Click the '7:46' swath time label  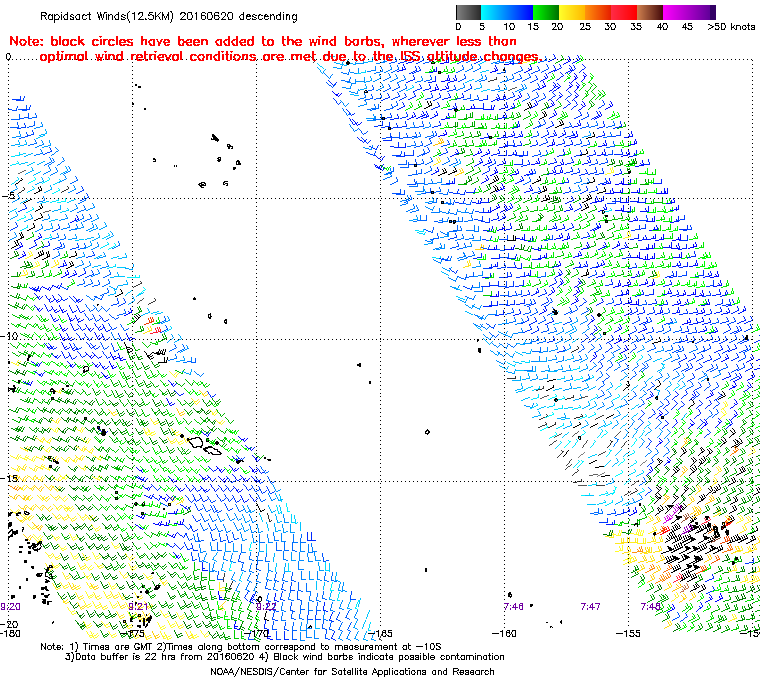pyautogui.click(x=513, y=606)
